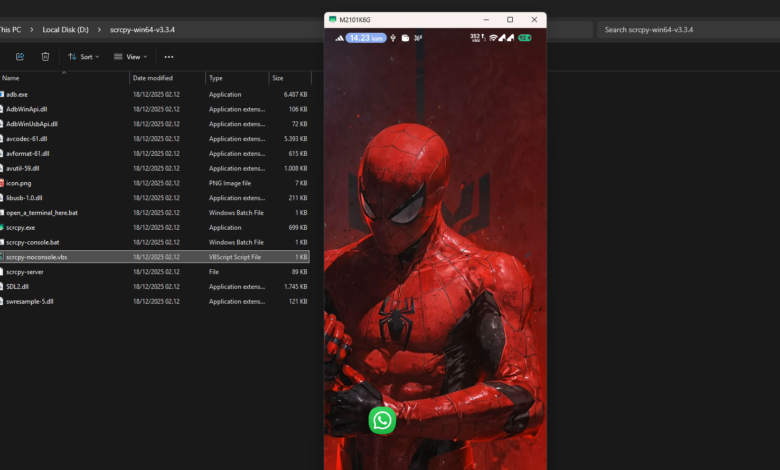Navigate to Local Disk (D:) breadcrumb
This screenshot has height=470, width=780.
coord(65,29)
